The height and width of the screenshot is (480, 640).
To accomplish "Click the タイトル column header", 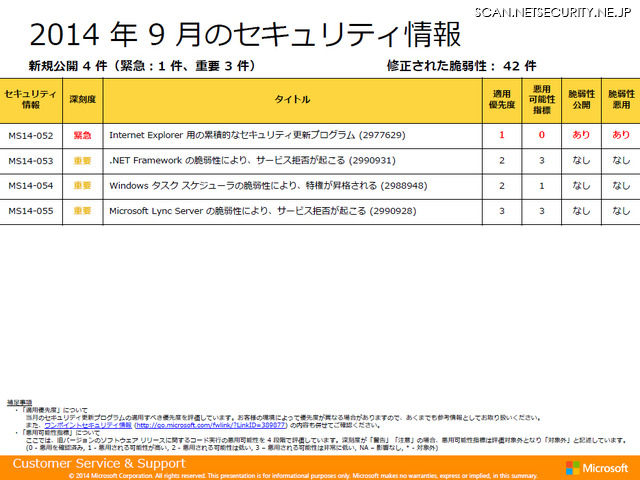I will pos(292,100).
